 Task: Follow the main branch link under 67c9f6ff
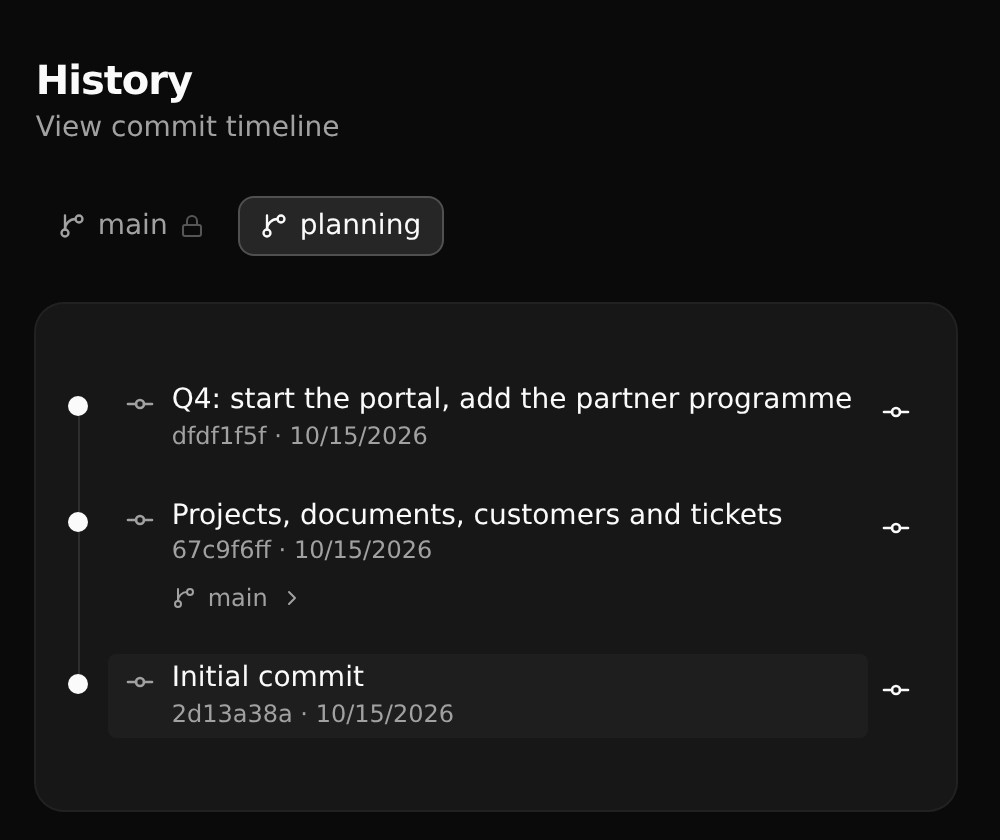pyautogui.click(x=236, y=598)
